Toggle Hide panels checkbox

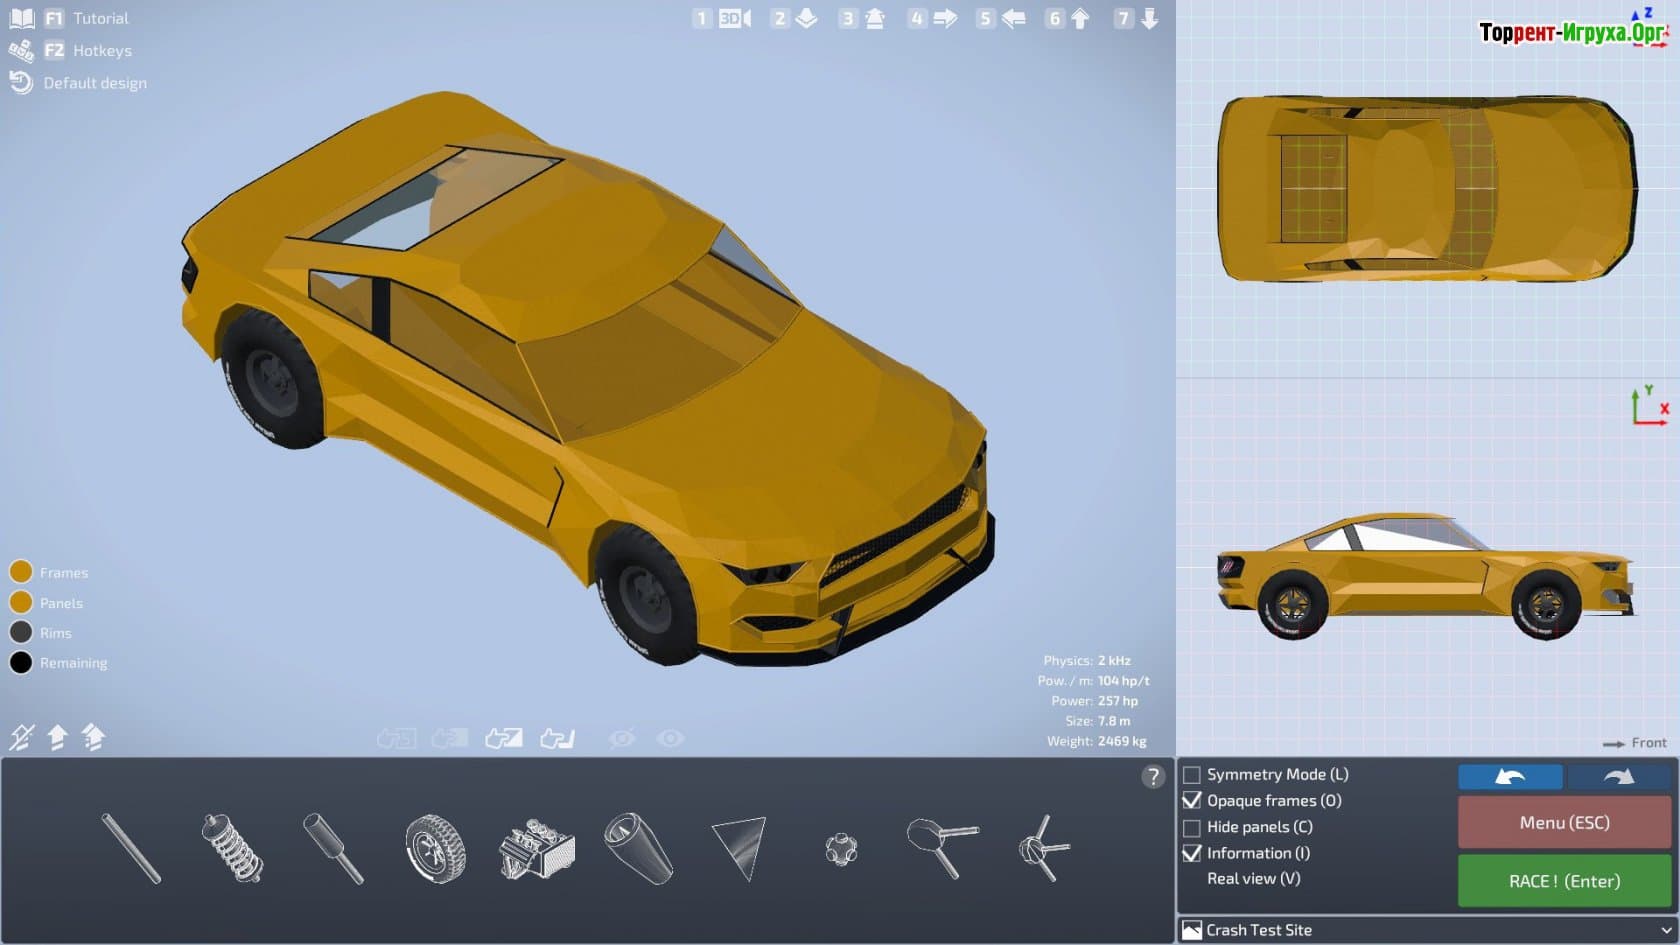(1192, 828)
